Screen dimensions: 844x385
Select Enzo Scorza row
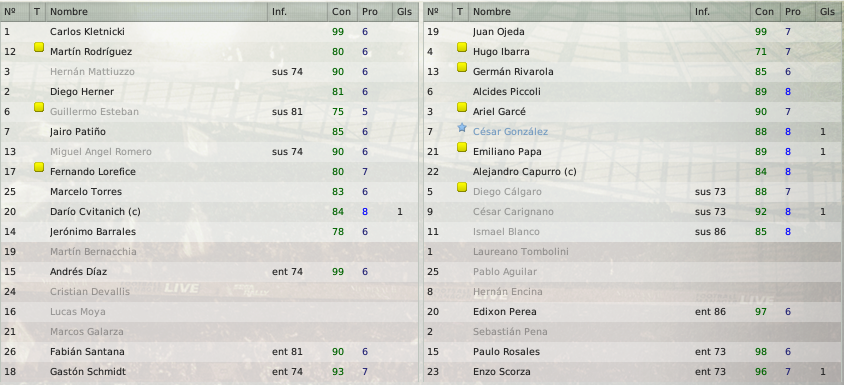[634, 372]
